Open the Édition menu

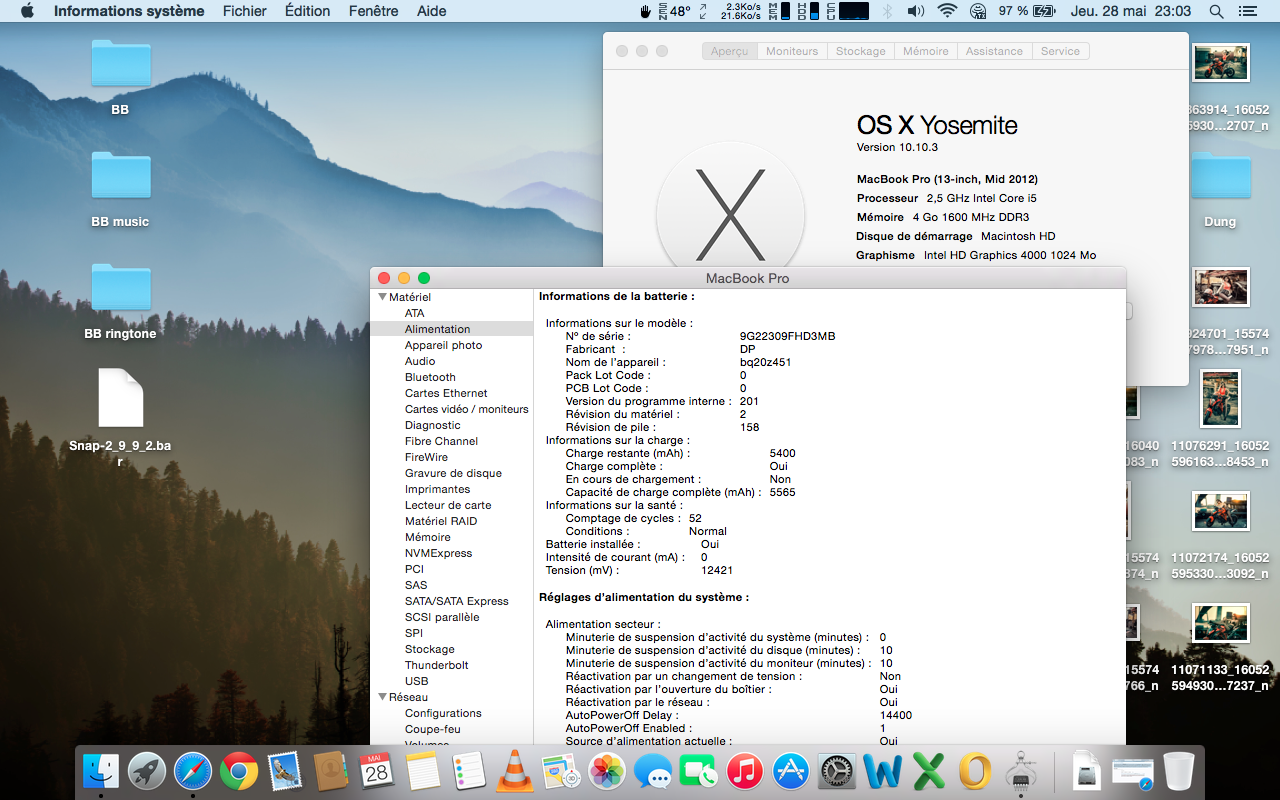(x=307, y=11)
